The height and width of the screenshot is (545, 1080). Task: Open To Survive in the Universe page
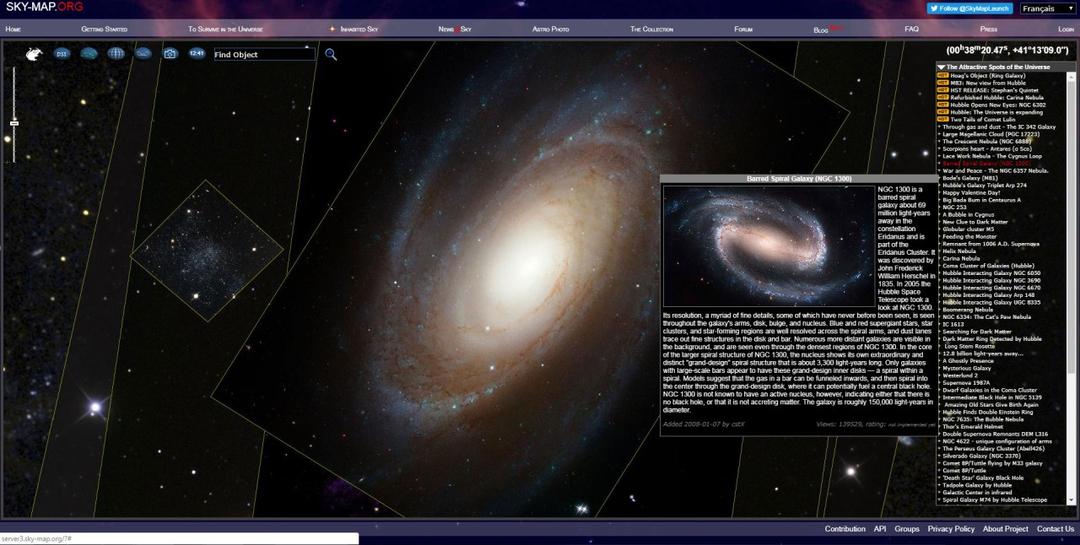click(225, 30)
